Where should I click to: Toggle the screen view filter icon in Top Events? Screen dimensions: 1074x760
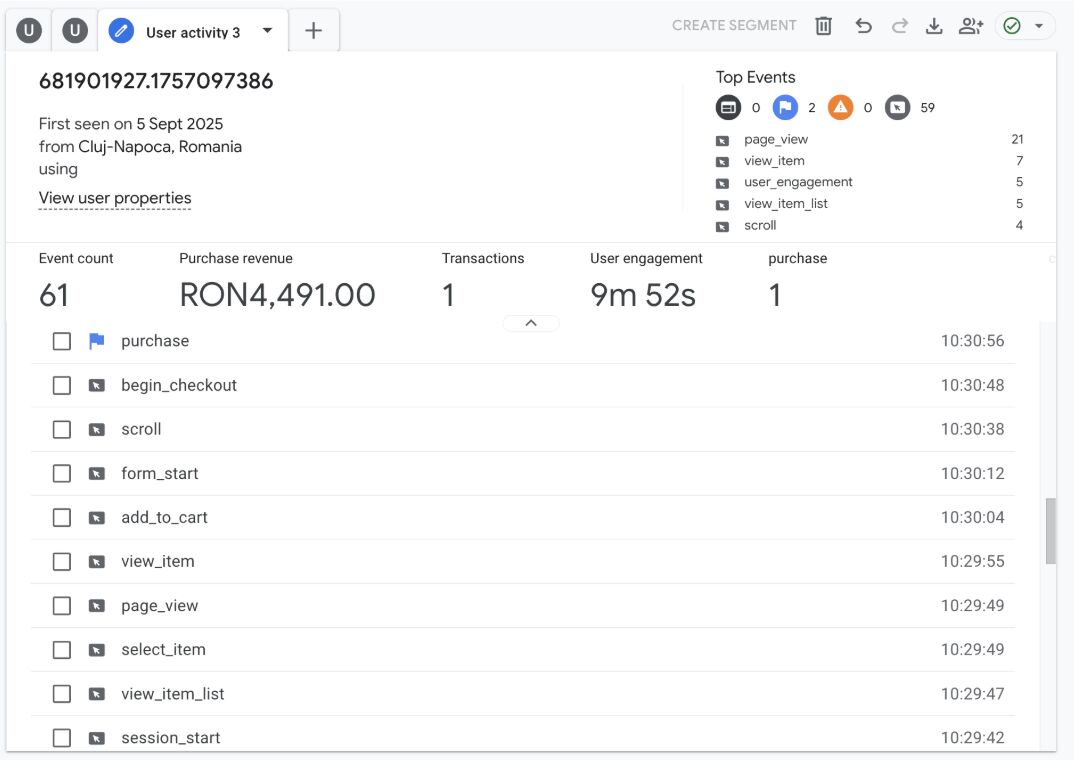point(728,107)
